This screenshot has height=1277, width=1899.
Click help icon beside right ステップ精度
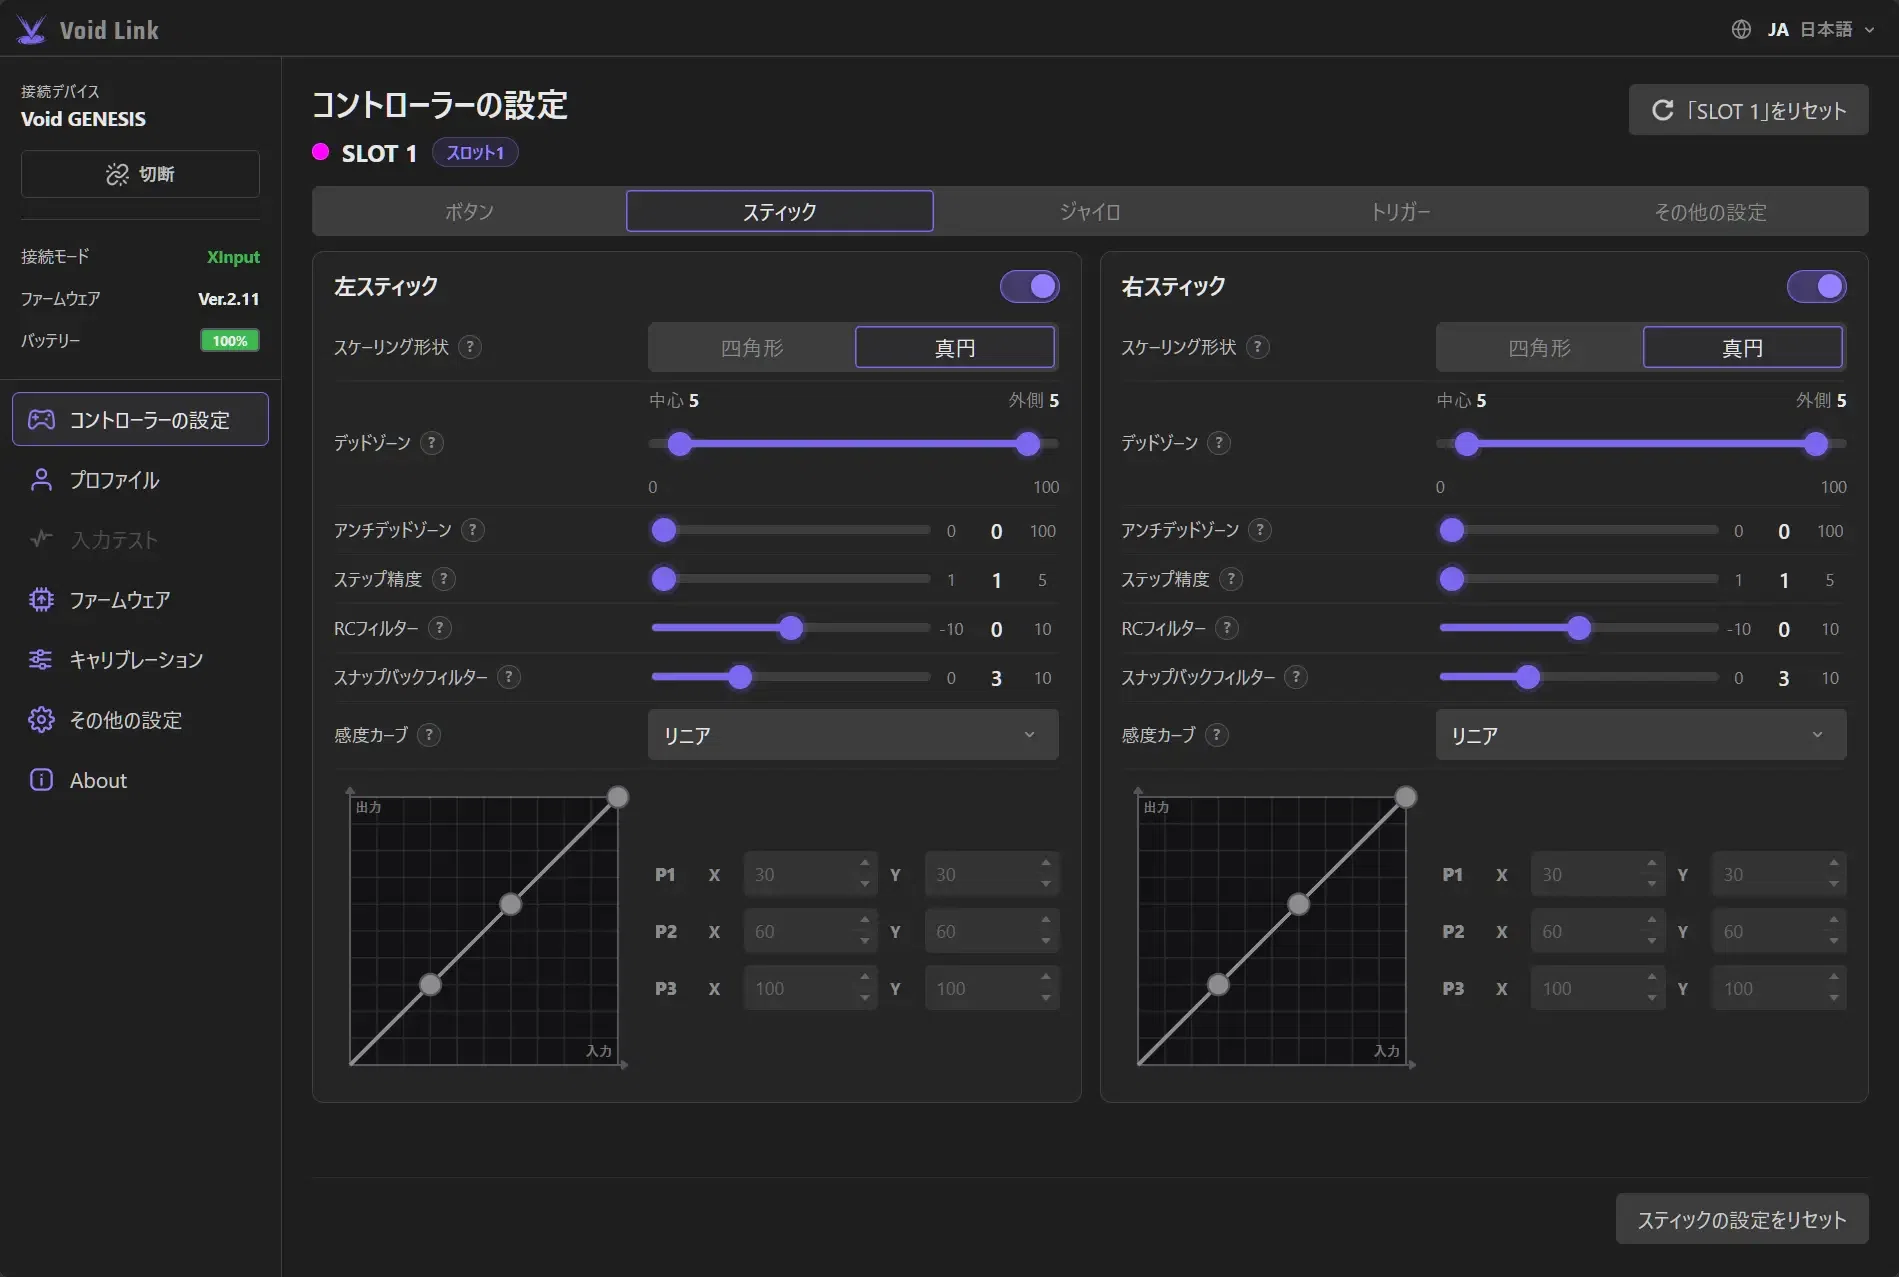click(x=1232, y=579)
